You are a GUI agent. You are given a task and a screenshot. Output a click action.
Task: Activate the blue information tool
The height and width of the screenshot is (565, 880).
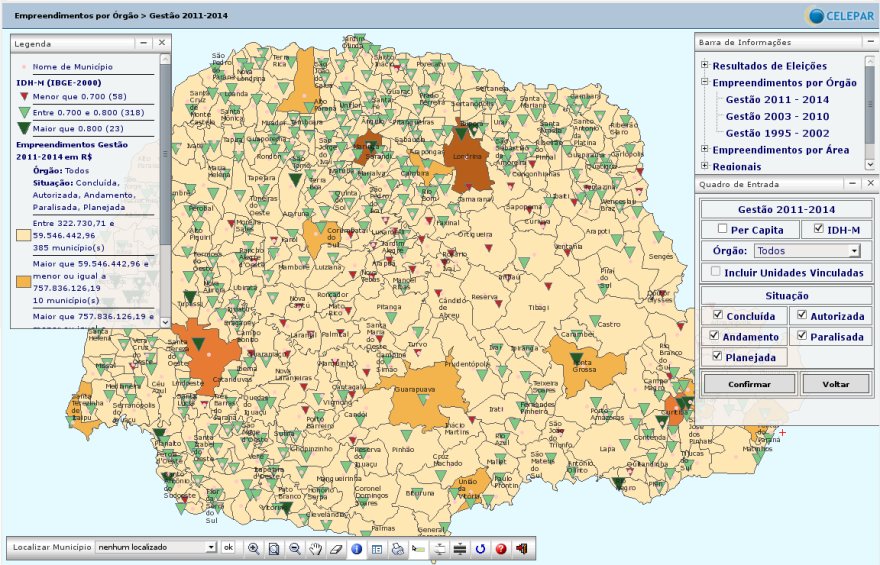click(x=356, y=548)
